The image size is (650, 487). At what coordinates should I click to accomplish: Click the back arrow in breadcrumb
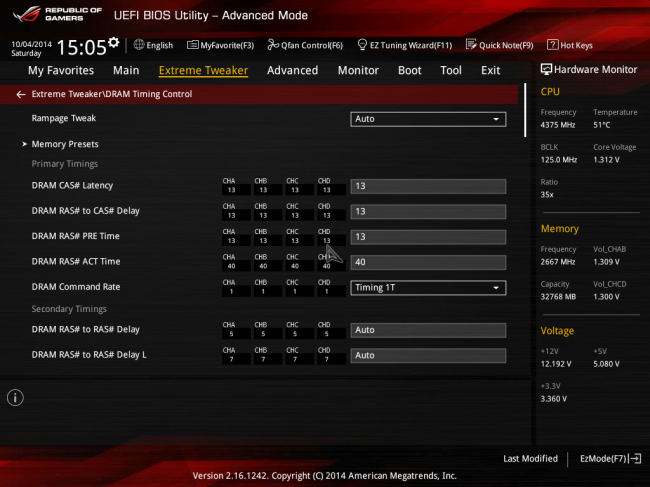(x=21, y=94)
